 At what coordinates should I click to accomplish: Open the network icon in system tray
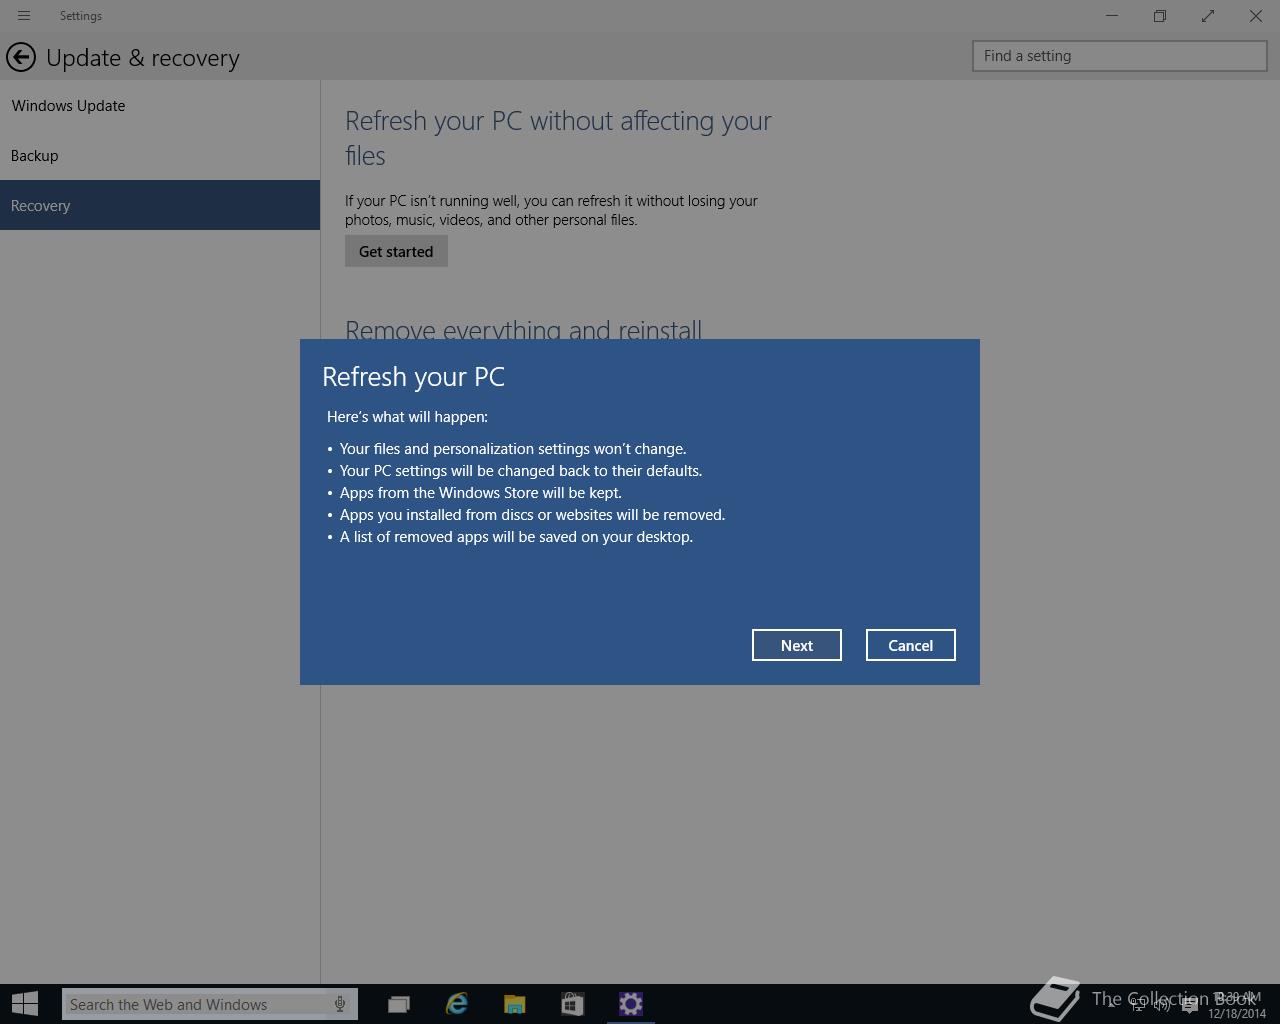1138,1005
